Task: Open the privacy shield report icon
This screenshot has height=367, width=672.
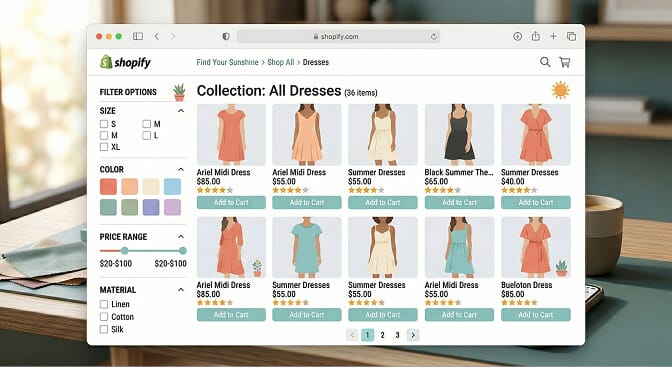Action: point(226,36)
